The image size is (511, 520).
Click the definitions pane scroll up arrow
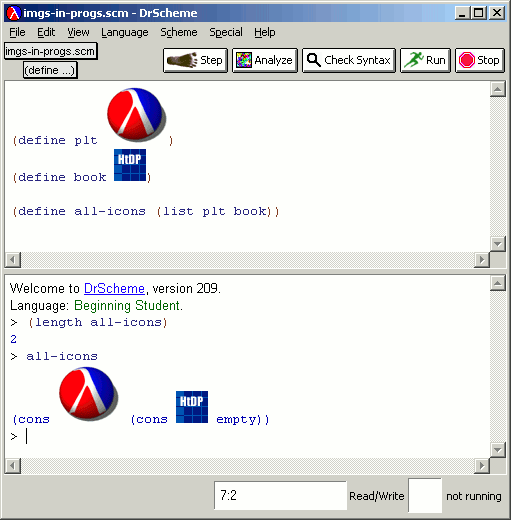[x=498, y=89]
